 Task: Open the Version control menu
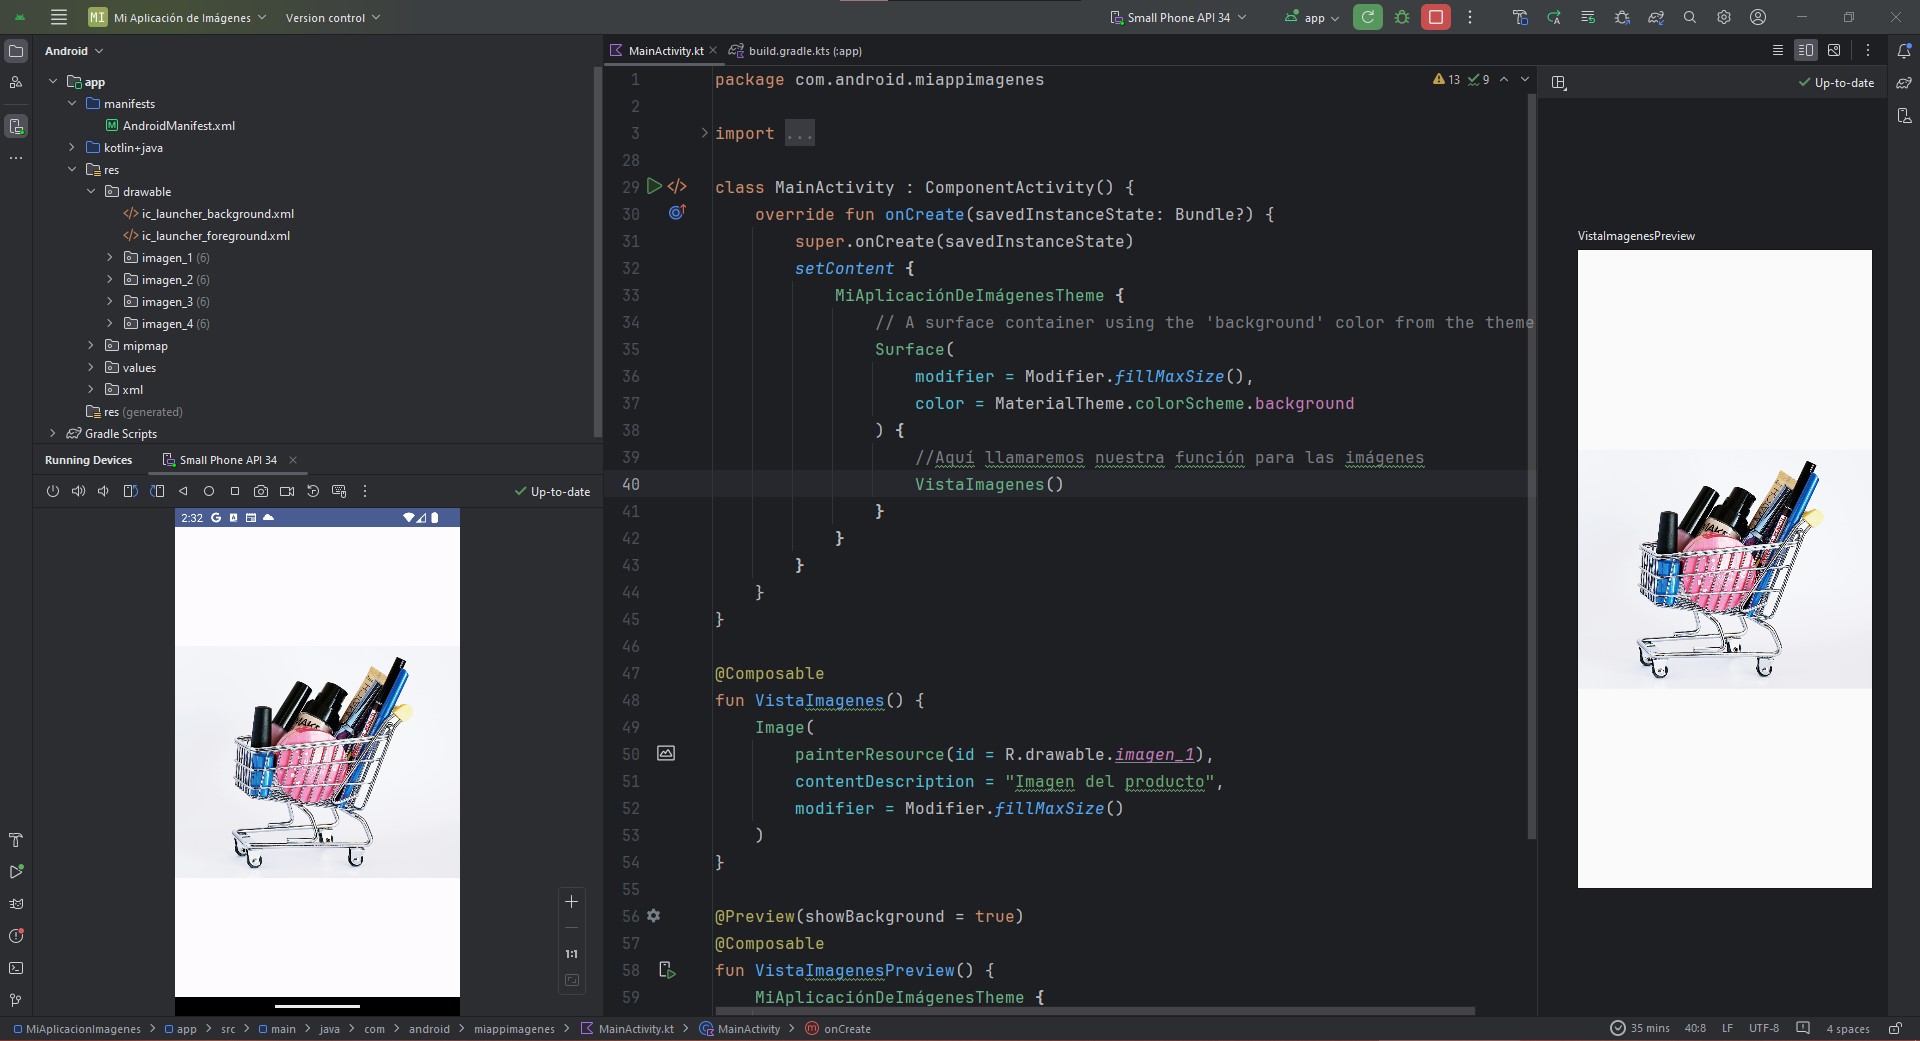point(332,17)
